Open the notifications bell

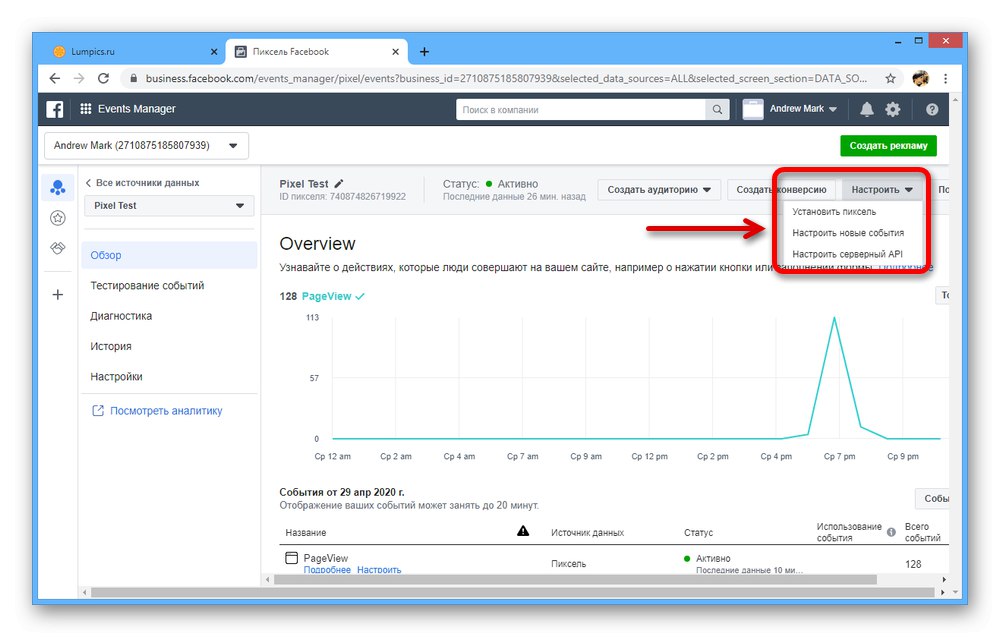pyautogui.click(x=866, y=110)
